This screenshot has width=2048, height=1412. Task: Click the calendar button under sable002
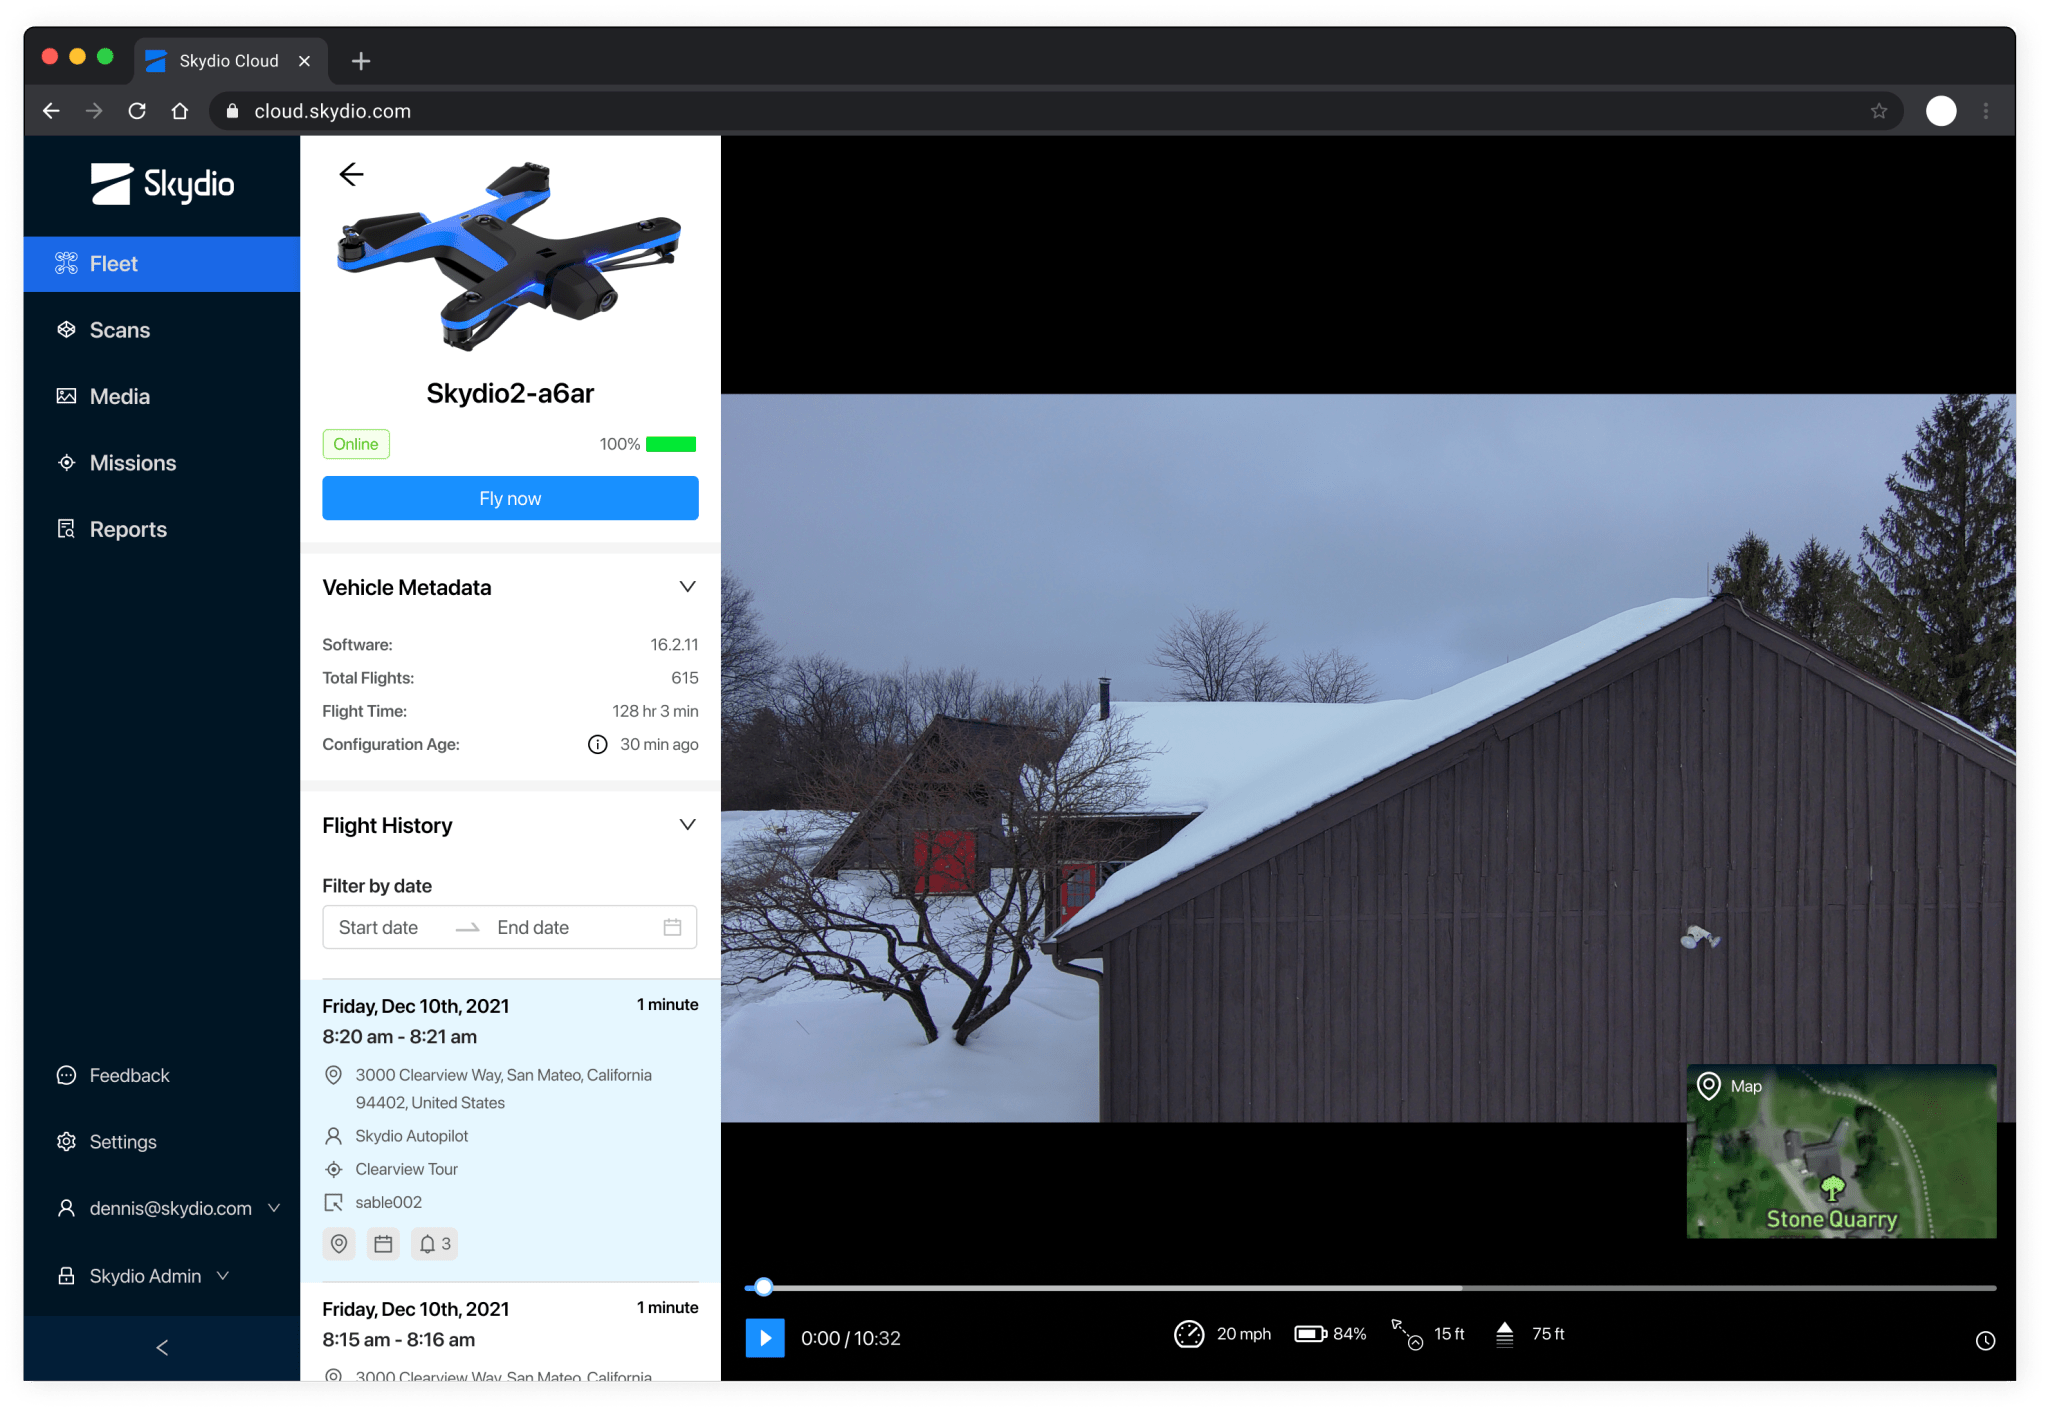tap(383, 1244)
